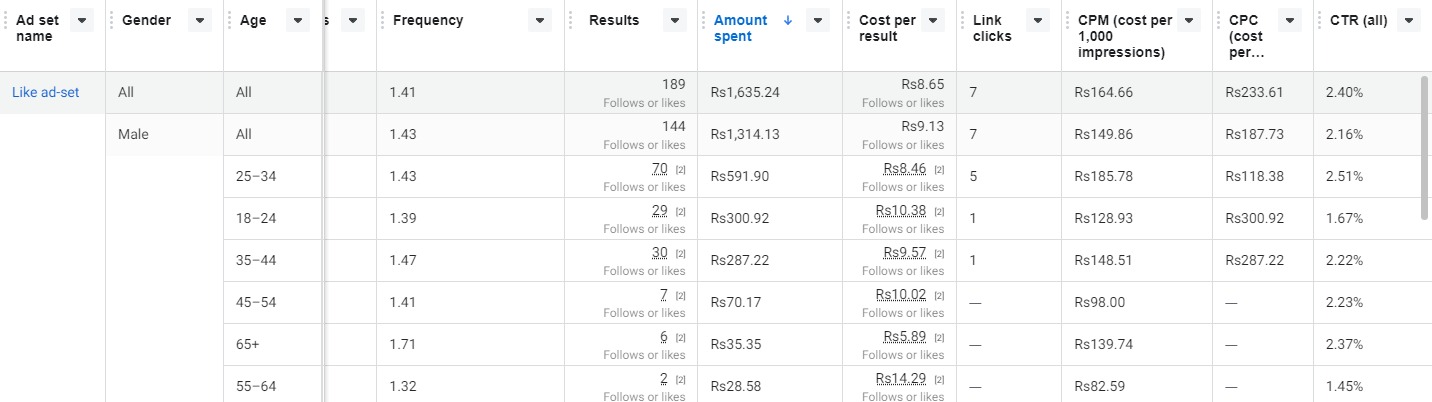This screenshot has height=402, width=1432.
Task: Open the CPM column dropdown arrow
Action: coord(1188,21)
